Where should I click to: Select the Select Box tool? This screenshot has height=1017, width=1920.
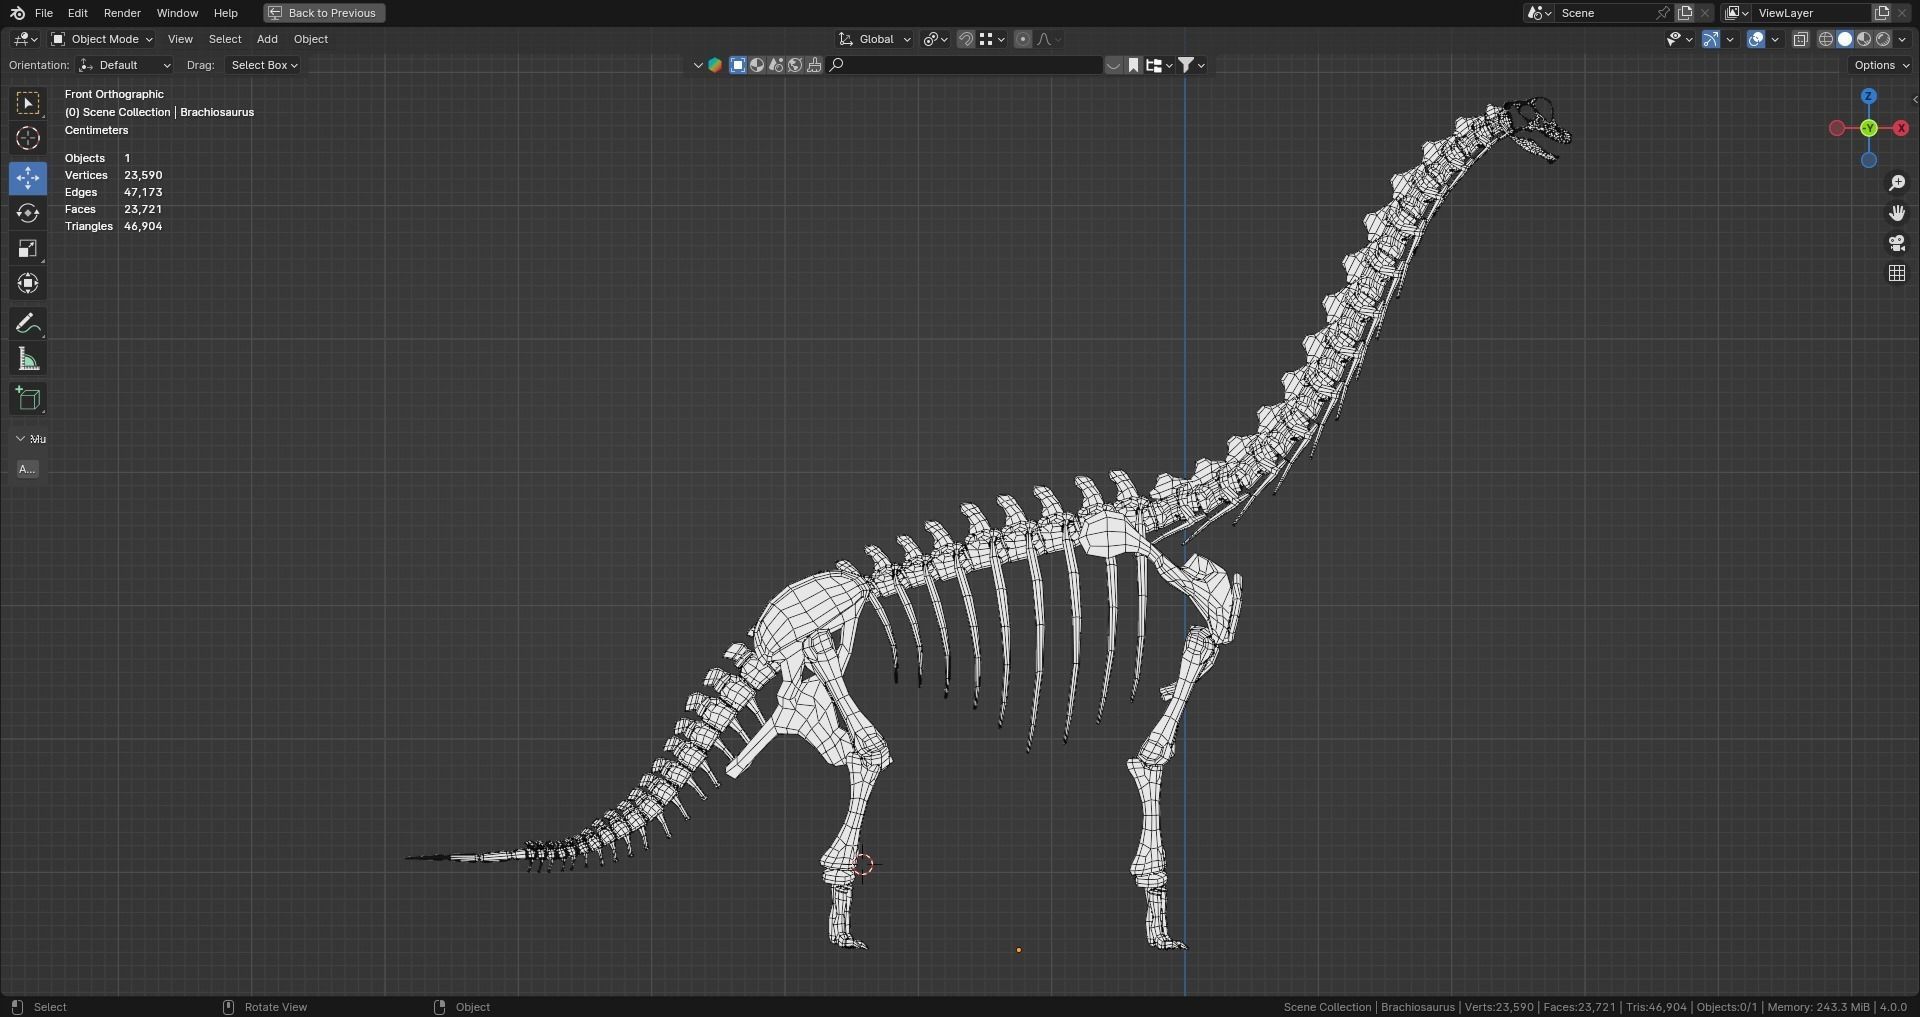[x=28, y=103]
